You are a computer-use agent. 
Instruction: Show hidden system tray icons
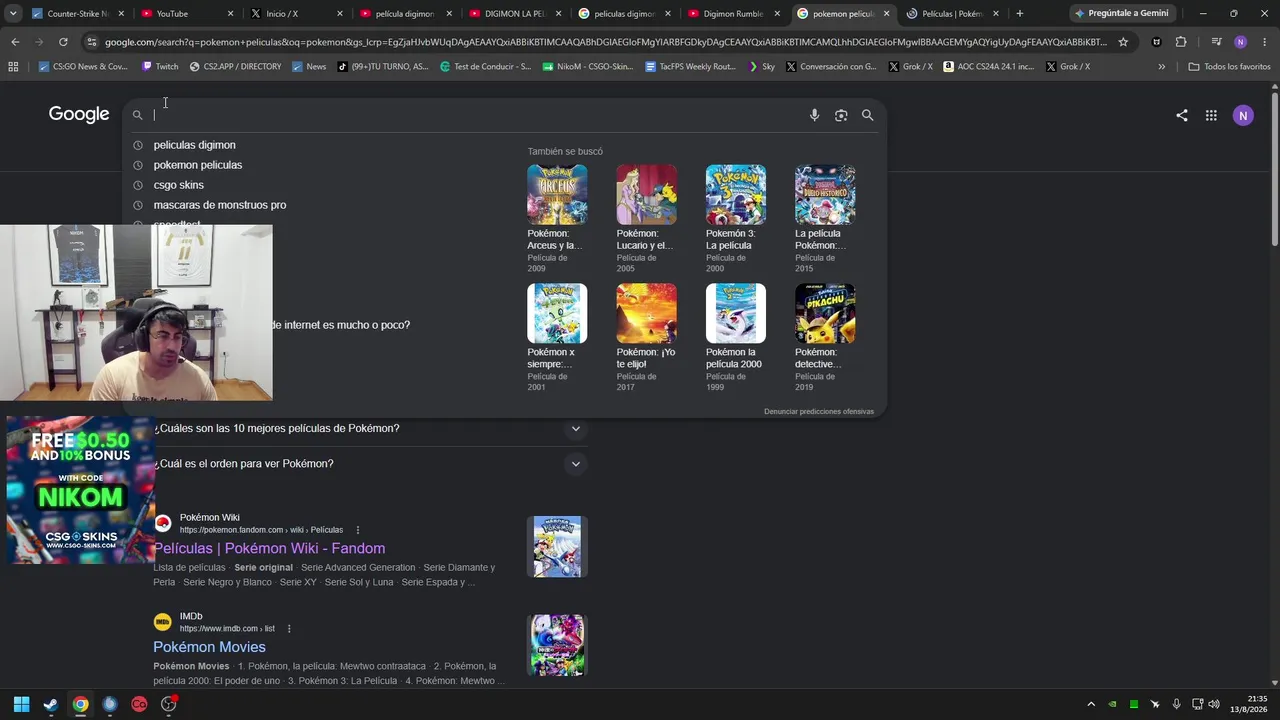[1091, 704]
